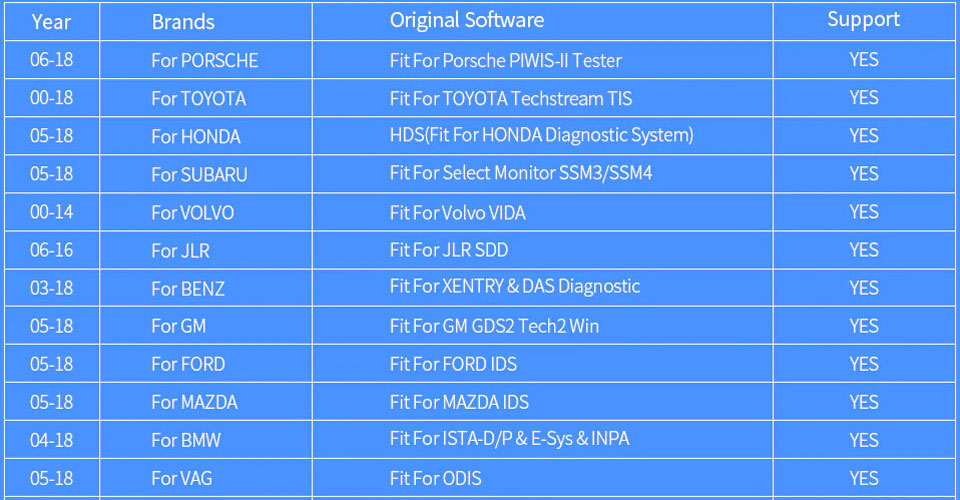Click Fit For XENTRY & DAS Diagnostic
The width and height of the screenshot is (960, 500).
(514, 287)
